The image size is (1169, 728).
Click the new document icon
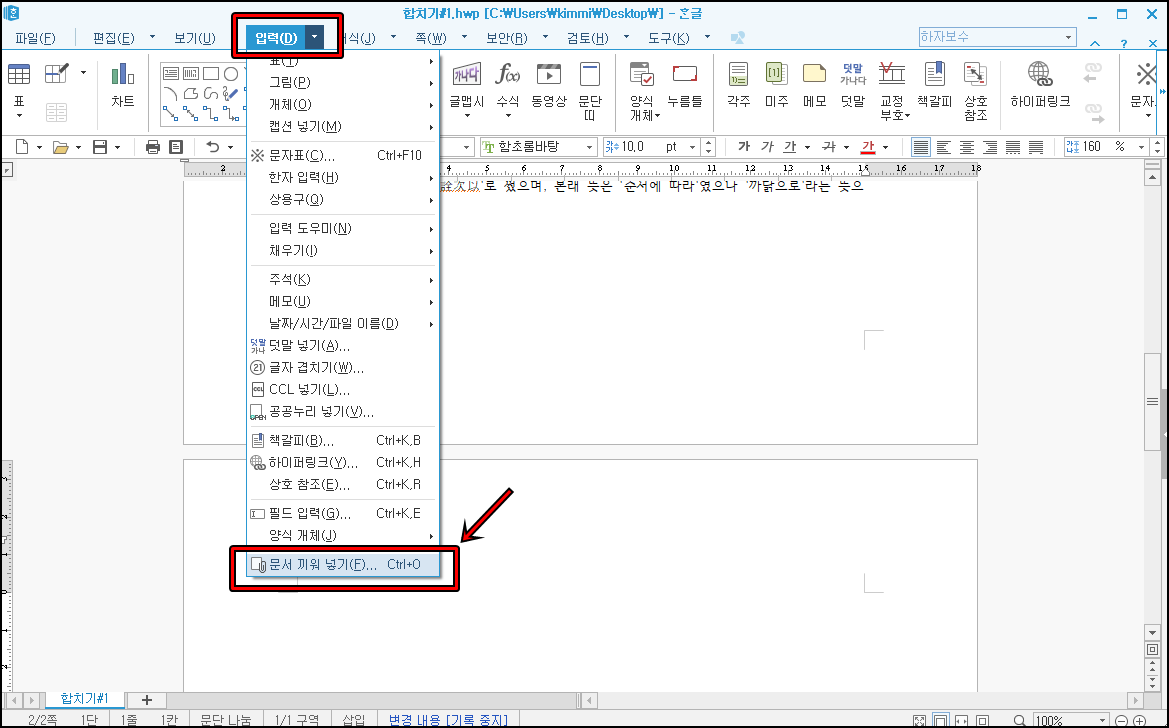(x=22, y=147)
